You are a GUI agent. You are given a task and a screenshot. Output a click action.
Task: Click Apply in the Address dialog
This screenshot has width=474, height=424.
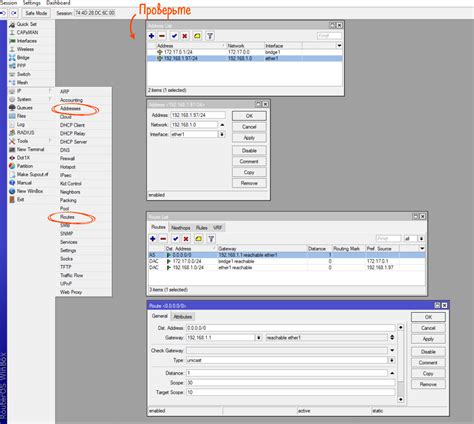pyautogui.click(x=249, y=138)
